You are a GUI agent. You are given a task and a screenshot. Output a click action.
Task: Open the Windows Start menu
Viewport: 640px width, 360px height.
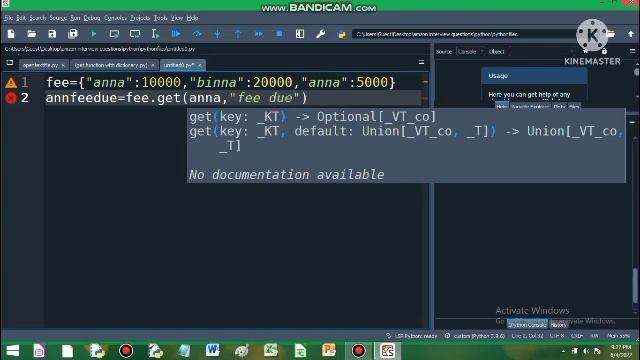[13, 351]
